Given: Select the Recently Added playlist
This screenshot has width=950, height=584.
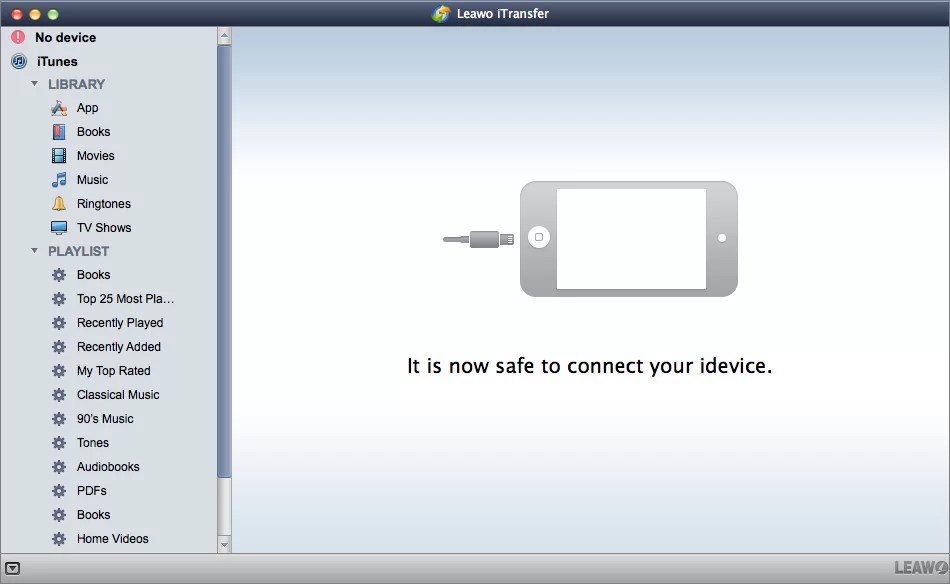Looking at the screenshot, I should [x=119, y=346].
